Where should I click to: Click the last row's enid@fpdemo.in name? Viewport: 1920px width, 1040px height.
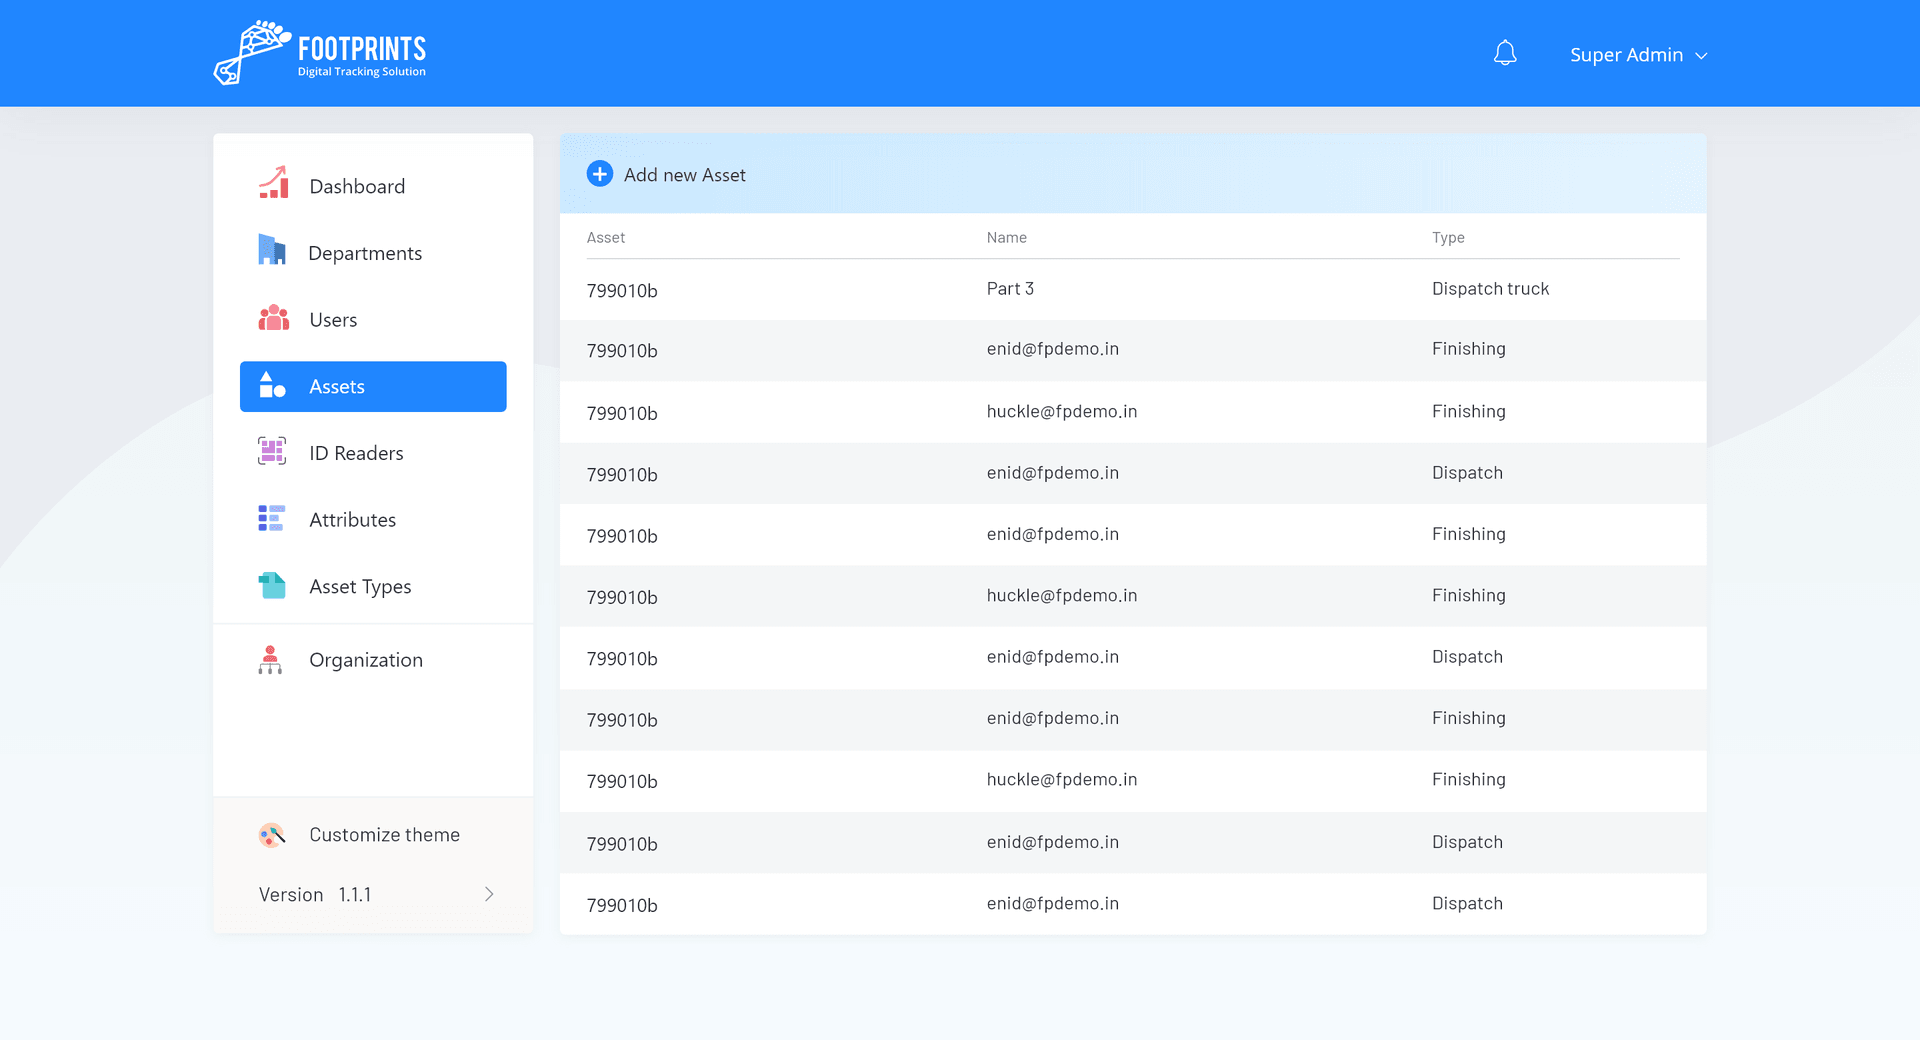[x=1053, y=904]
